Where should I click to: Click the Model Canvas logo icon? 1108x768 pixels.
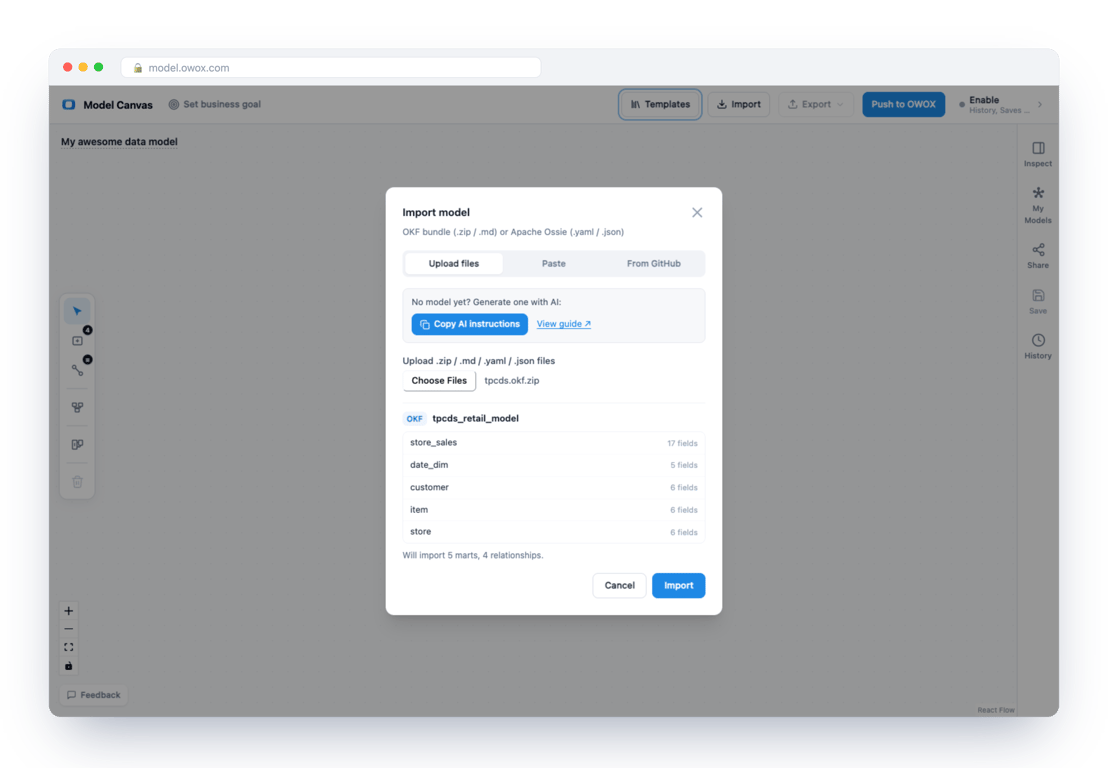(69, 105)
